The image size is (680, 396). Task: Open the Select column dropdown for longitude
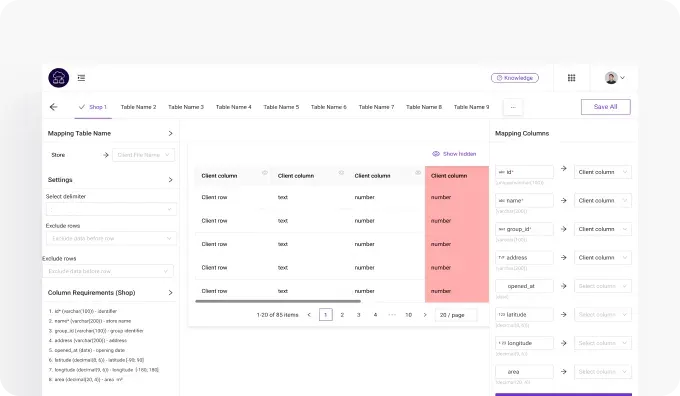click(603, 343)
